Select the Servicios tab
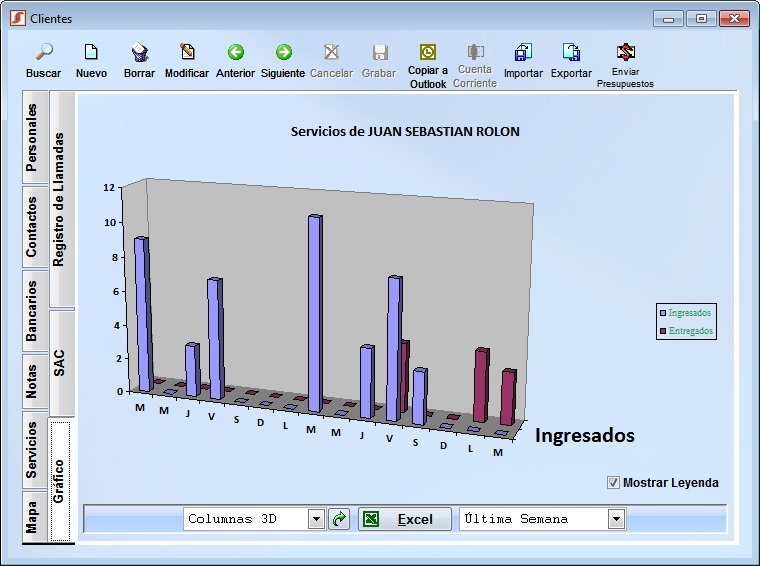Screen dimensions: 760x566 pos(32,449)
